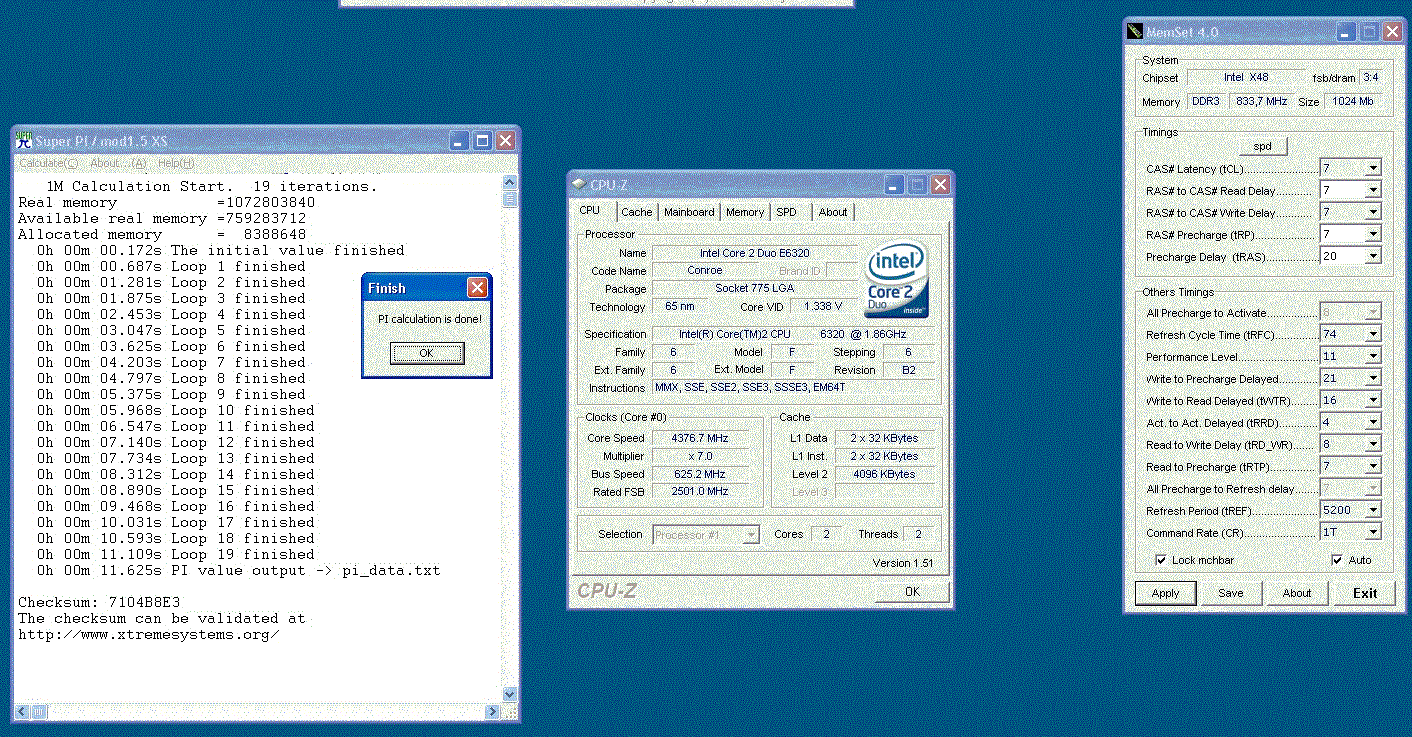Open the CPU-Z processor Selection dropdown
Viewport: 1412px width, 737px height.
(751, 535)
